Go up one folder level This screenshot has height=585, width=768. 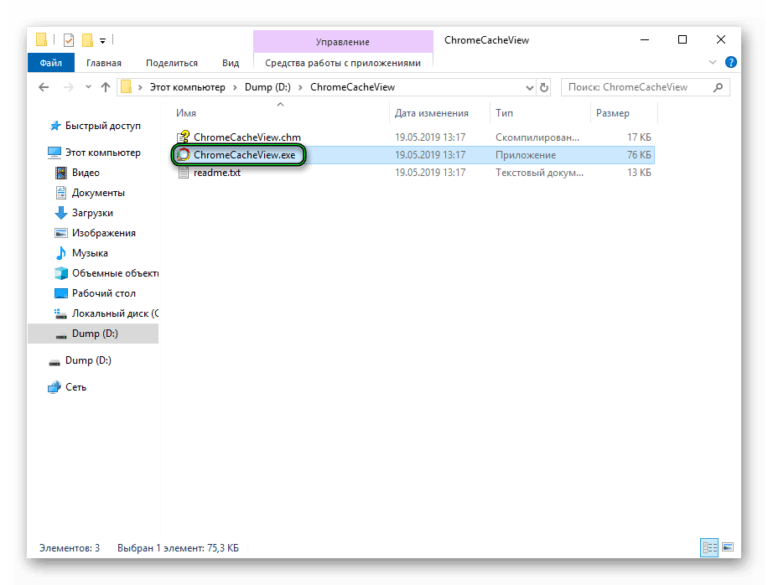pos(105,87)
